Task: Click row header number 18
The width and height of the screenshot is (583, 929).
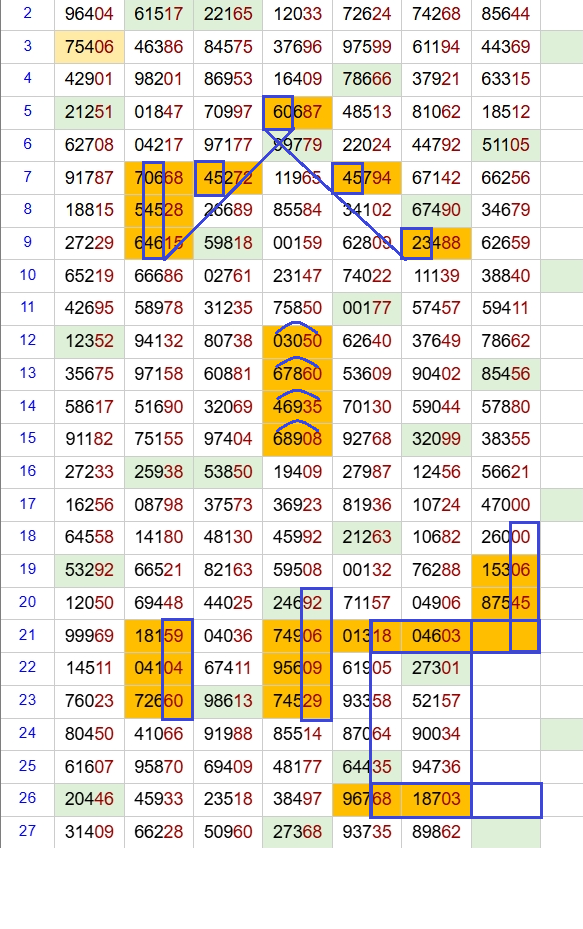Action: click(x=27, y=537)
